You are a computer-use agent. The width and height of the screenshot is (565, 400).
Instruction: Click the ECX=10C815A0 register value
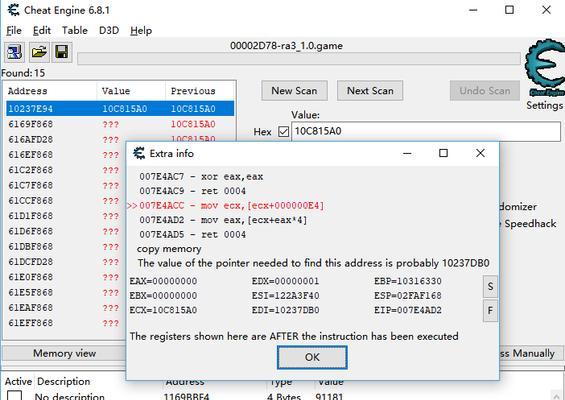(x=163, y=310)
